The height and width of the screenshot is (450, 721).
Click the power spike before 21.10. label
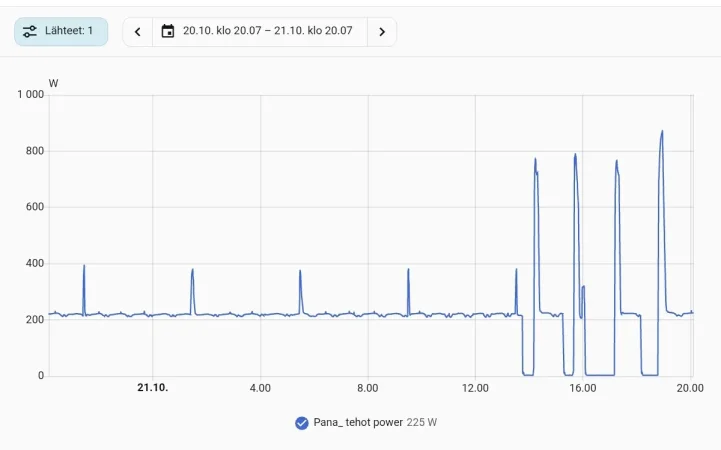pyautogui.click(x=84, y=267)
